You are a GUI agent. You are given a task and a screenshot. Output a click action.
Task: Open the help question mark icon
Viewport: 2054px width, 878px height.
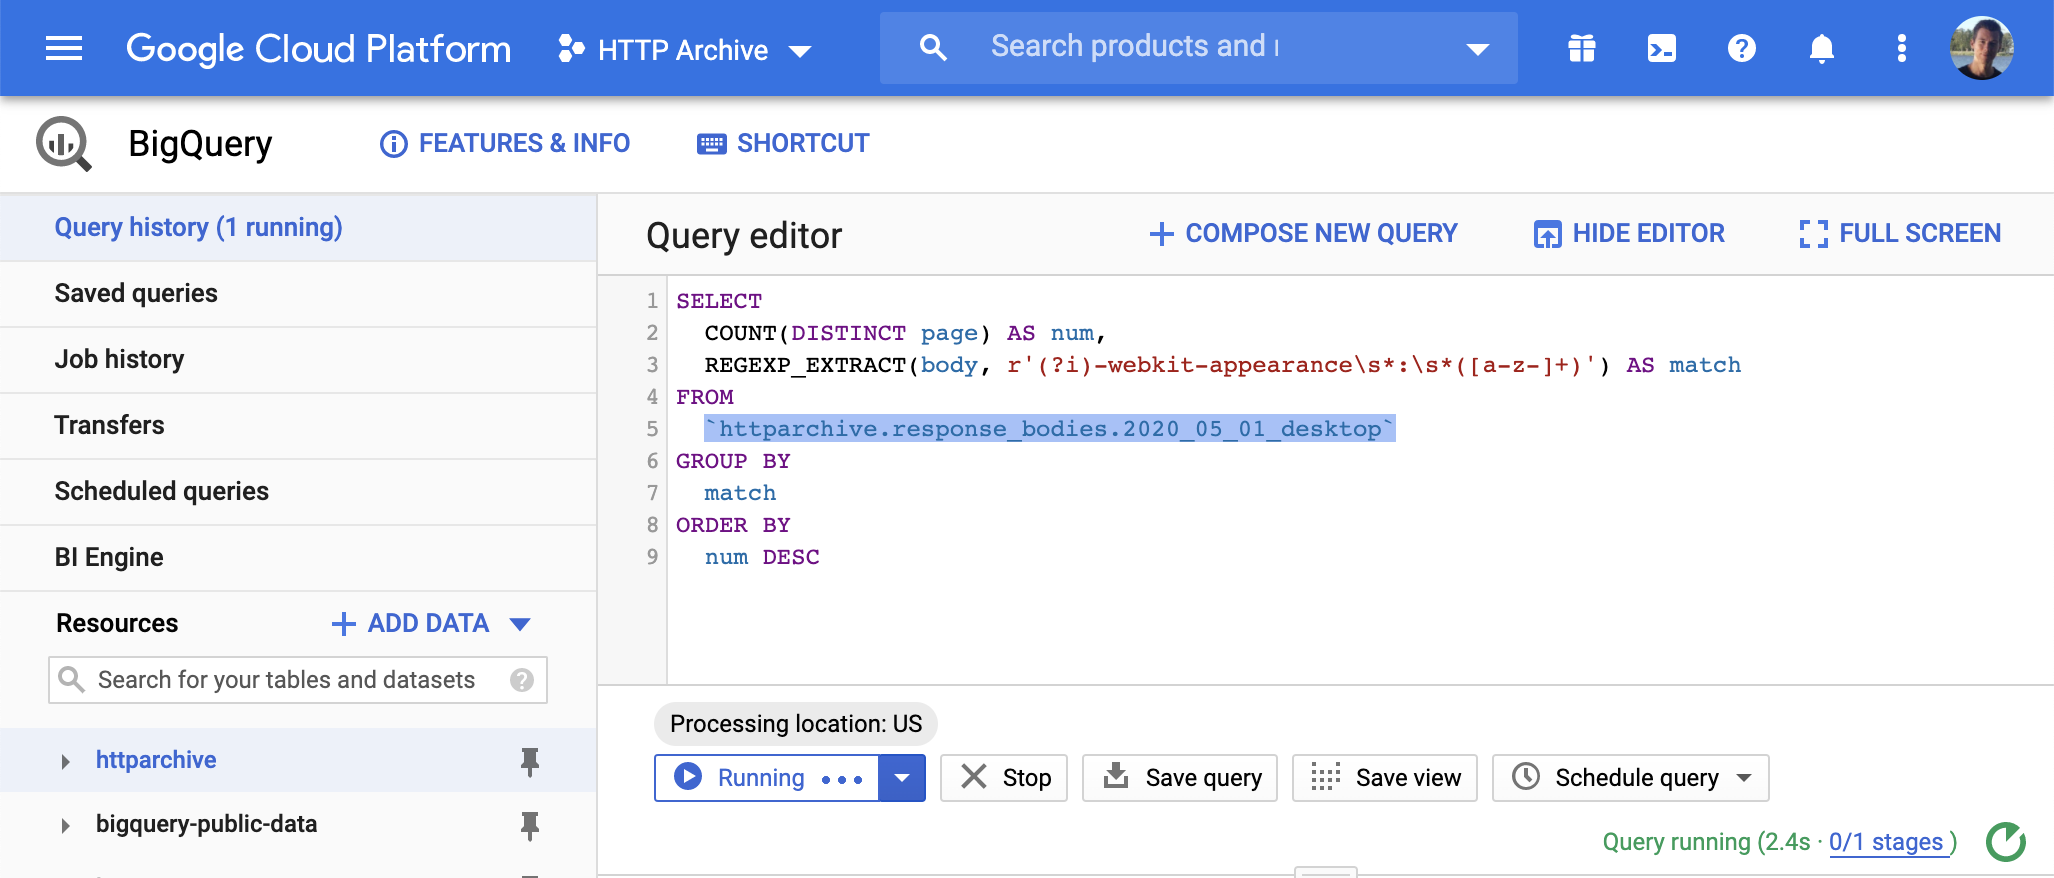point(1742,48)
